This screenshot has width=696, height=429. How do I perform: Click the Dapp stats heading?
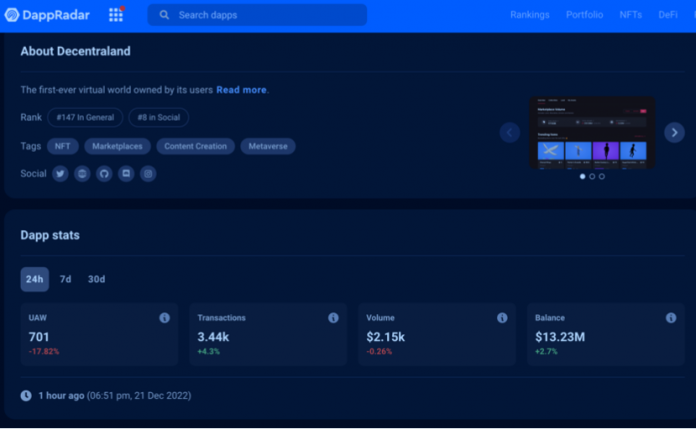50,235
